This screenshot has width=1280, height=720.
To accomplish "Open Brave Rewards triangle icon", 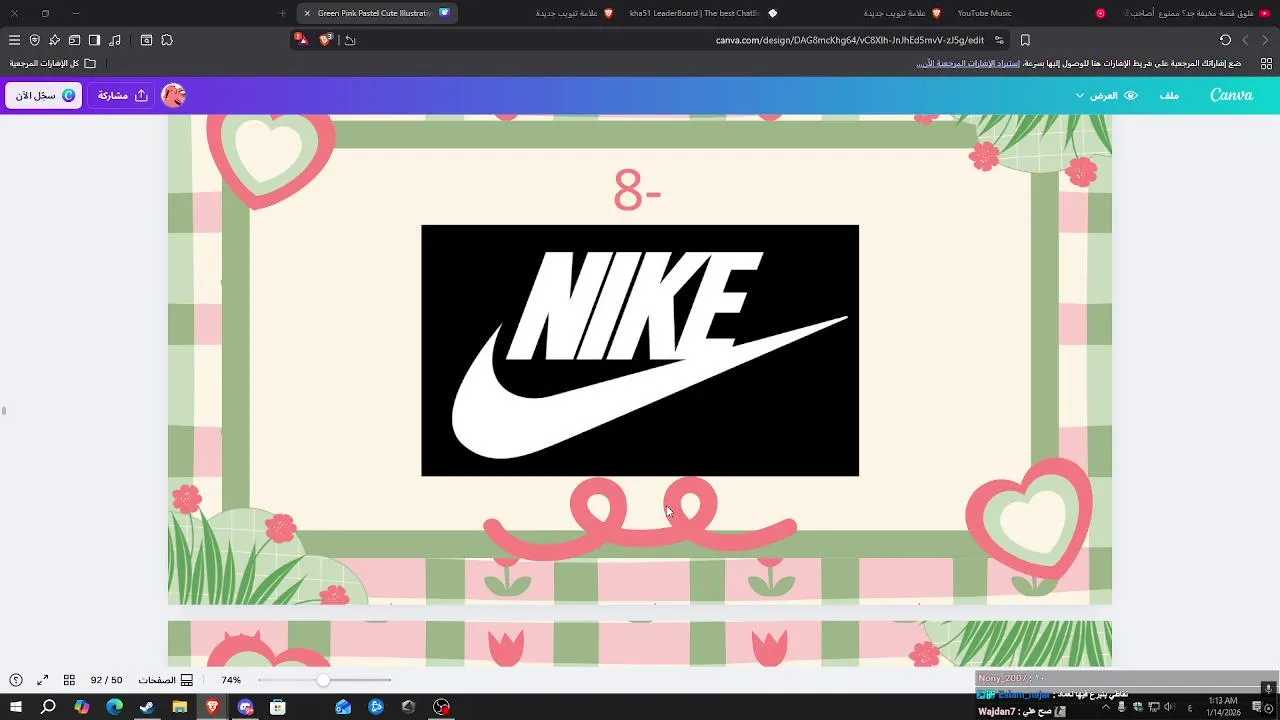I will tap(301, 39).
